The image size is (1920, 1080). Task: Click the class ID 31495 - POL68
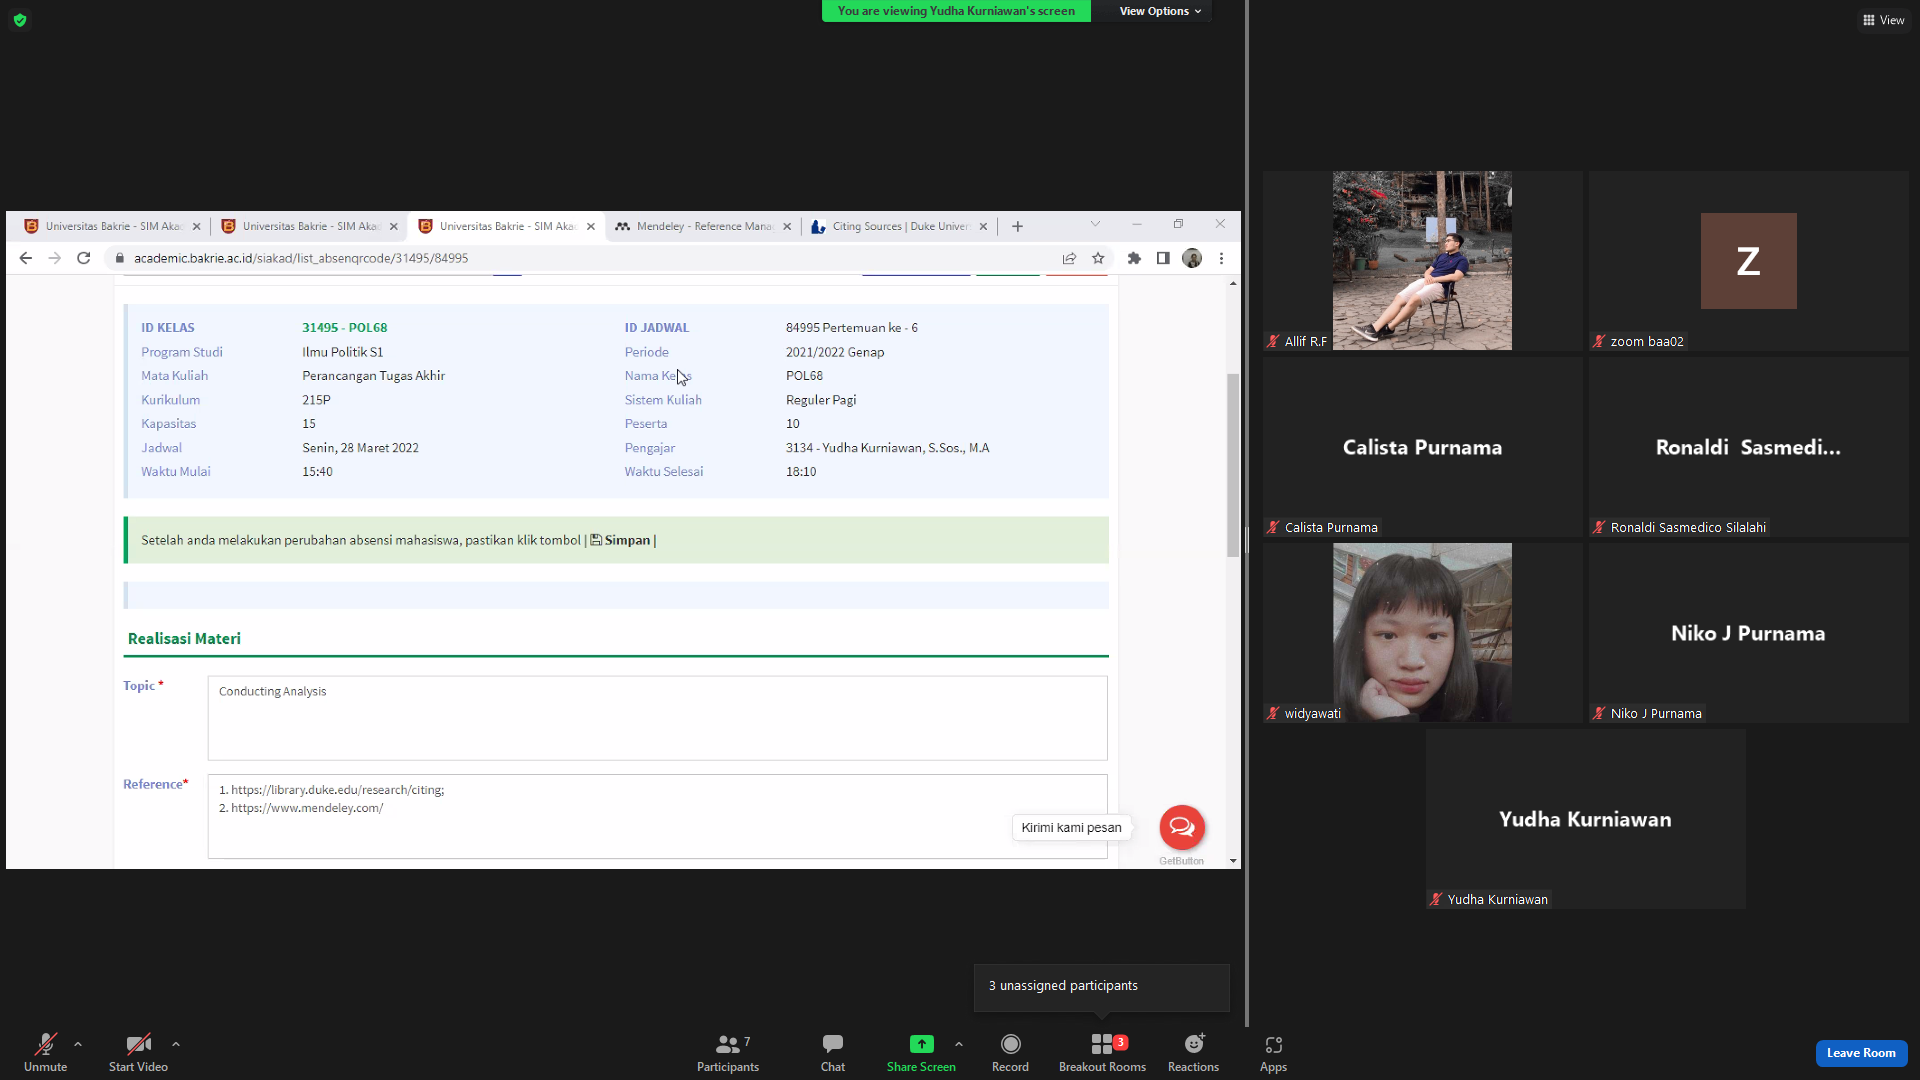(345, 328)
